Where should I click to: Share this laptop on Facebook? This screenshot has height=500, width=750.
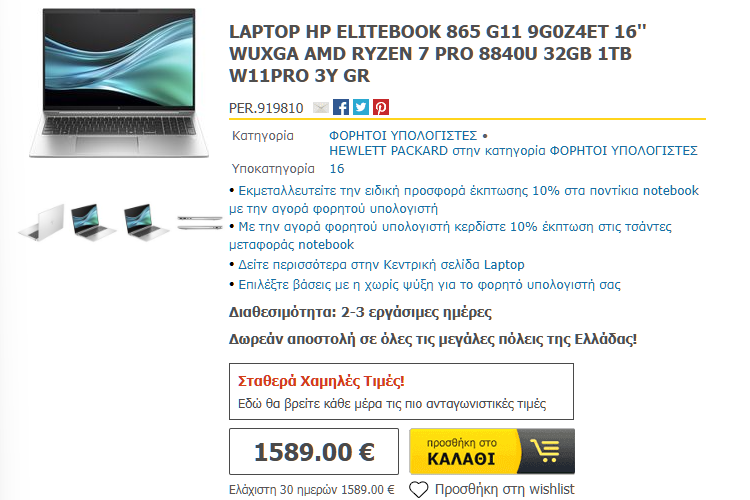point(341,107)
